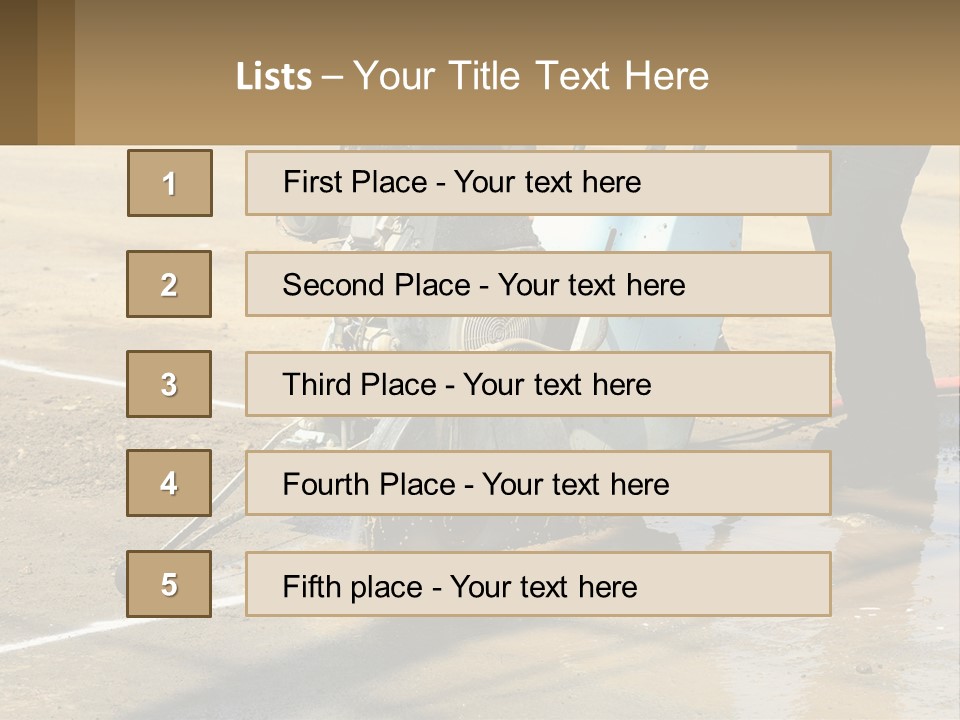Click the number 1 box
Screen dimensions: 960x720
170,183
